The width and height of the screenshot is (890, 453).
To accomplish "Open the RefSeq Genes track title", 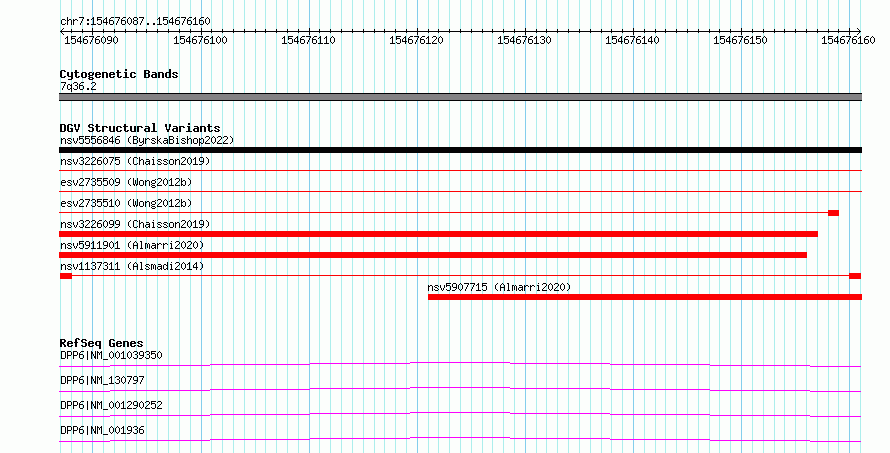I will (x=102, y=343).
